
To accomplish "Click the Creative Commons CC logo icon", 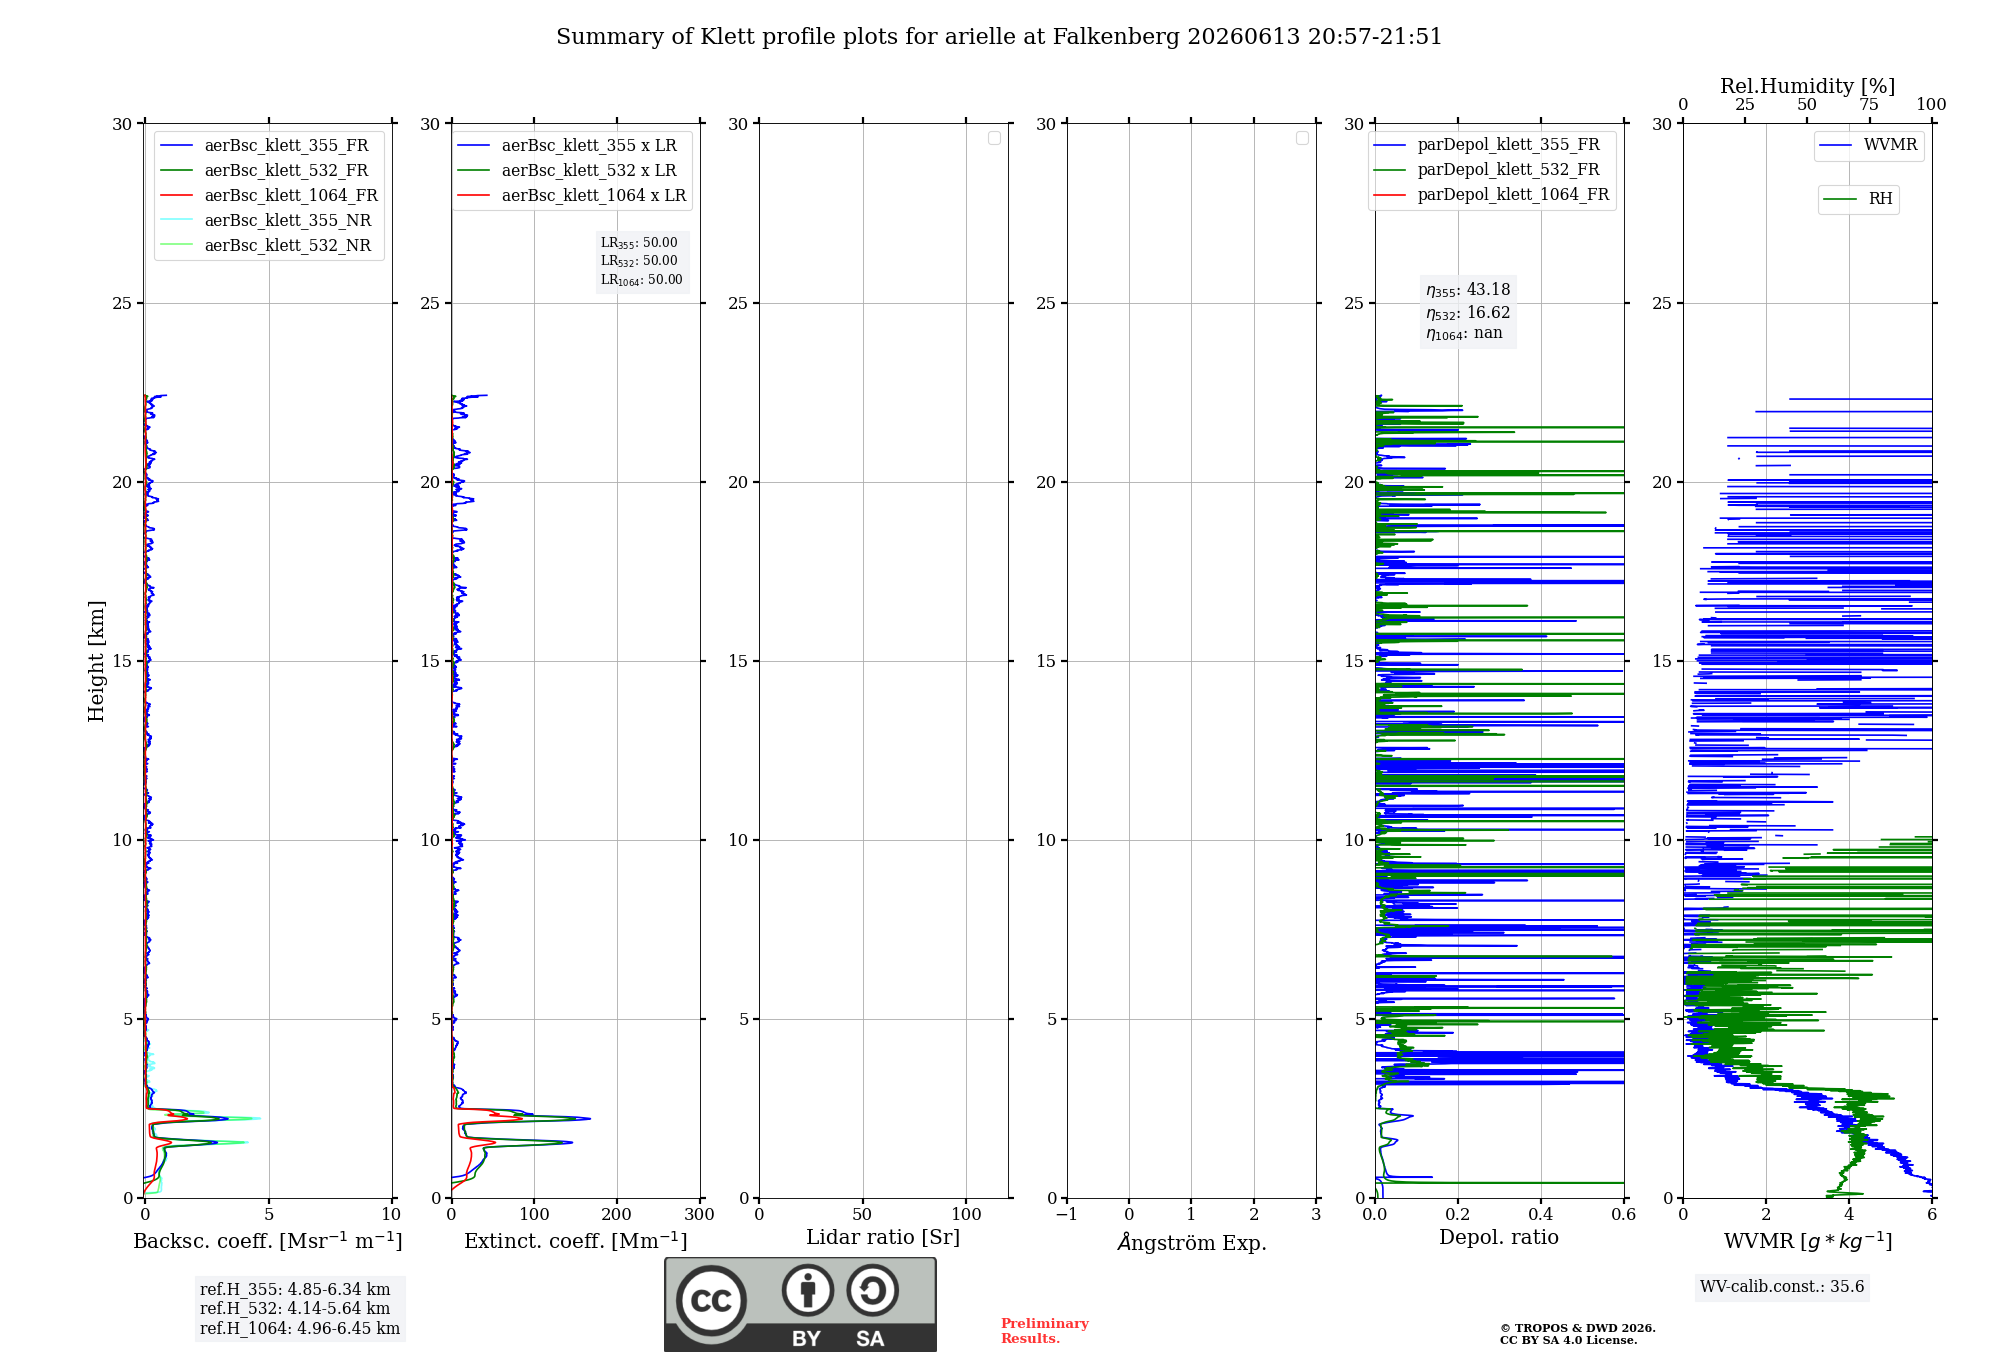I will pos(711,1301).
